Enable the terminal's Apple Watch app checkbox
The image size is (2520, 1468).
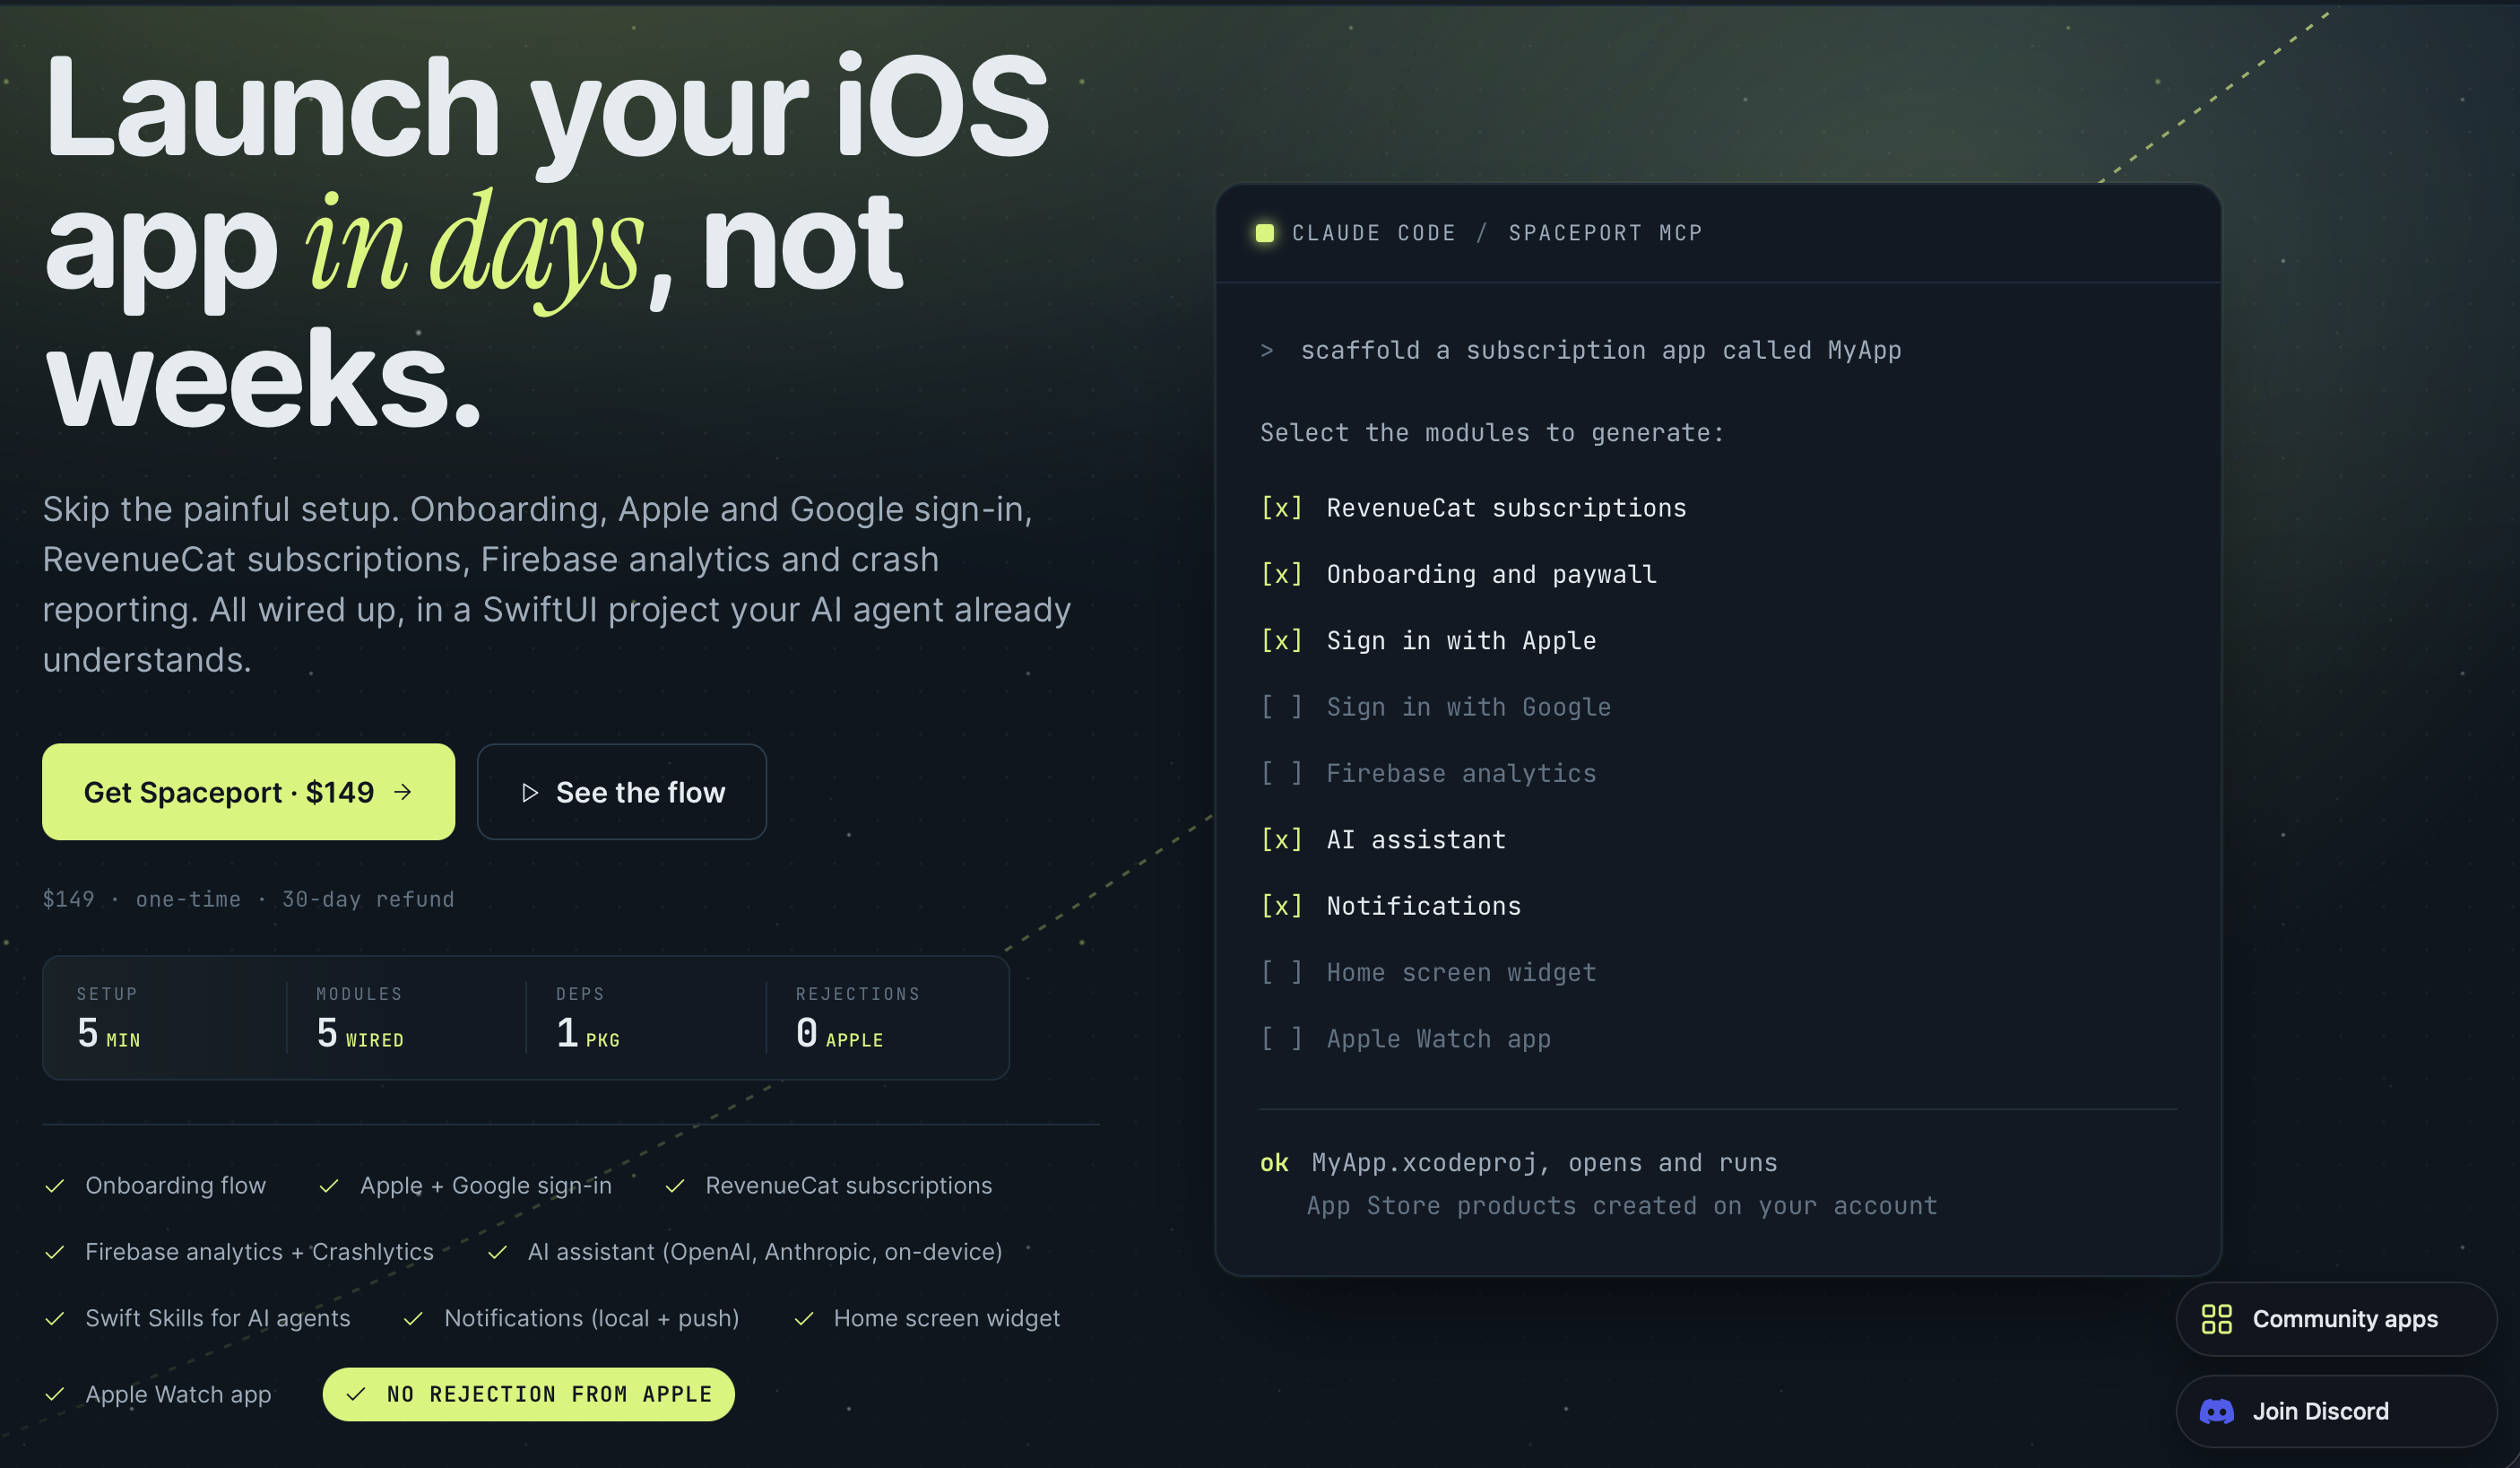coord(1281,1039)
